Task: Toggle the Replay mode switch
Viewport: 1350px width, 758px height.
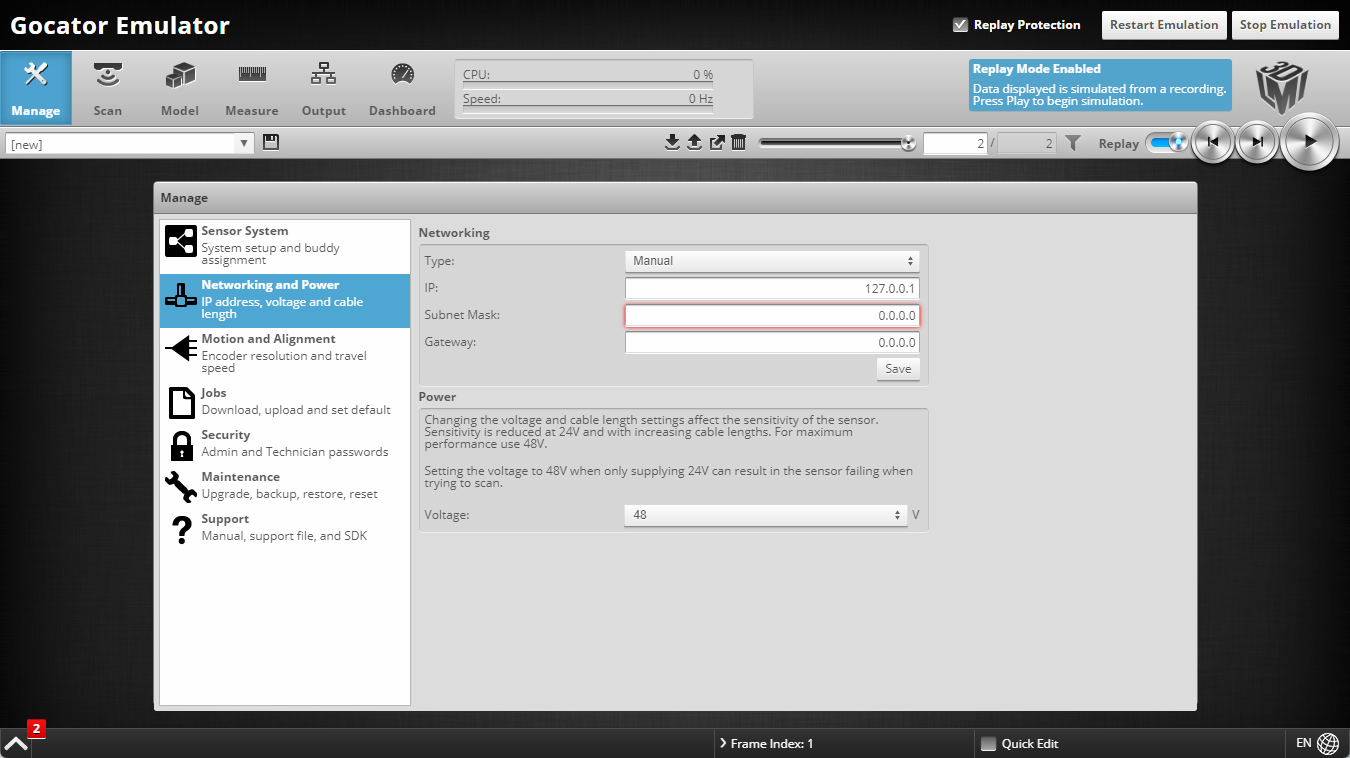Action: [x=1166, y=143]
